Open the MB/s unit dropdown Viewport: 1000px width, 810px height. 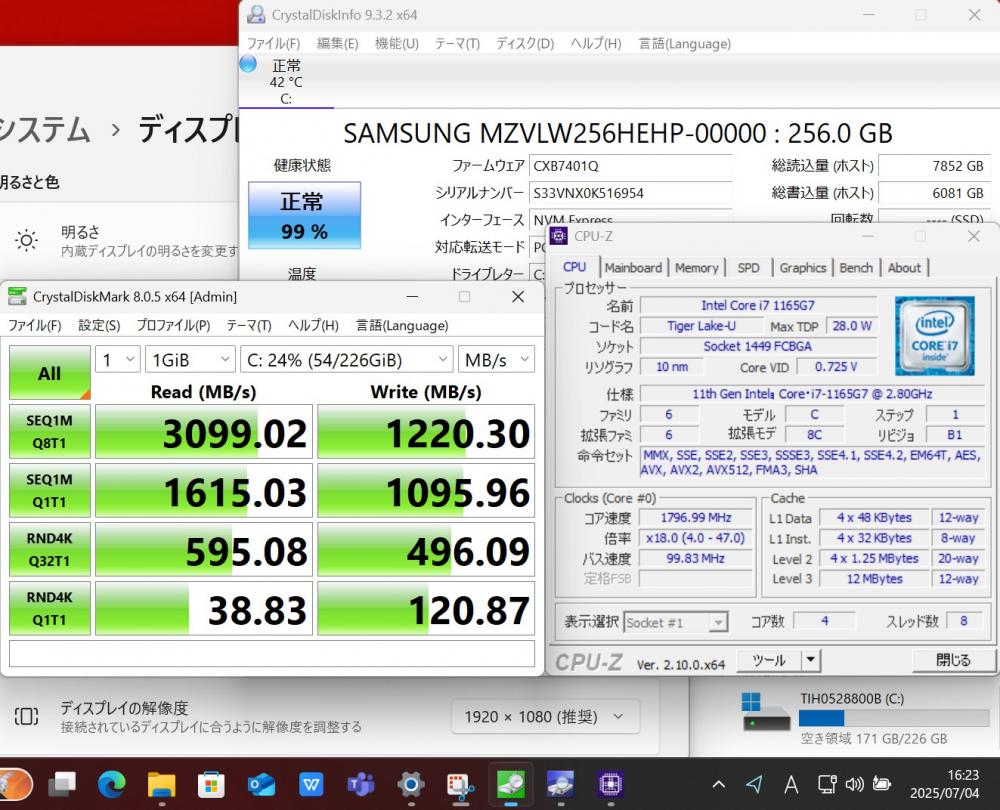pyautogui.click(x=496, y=360)
